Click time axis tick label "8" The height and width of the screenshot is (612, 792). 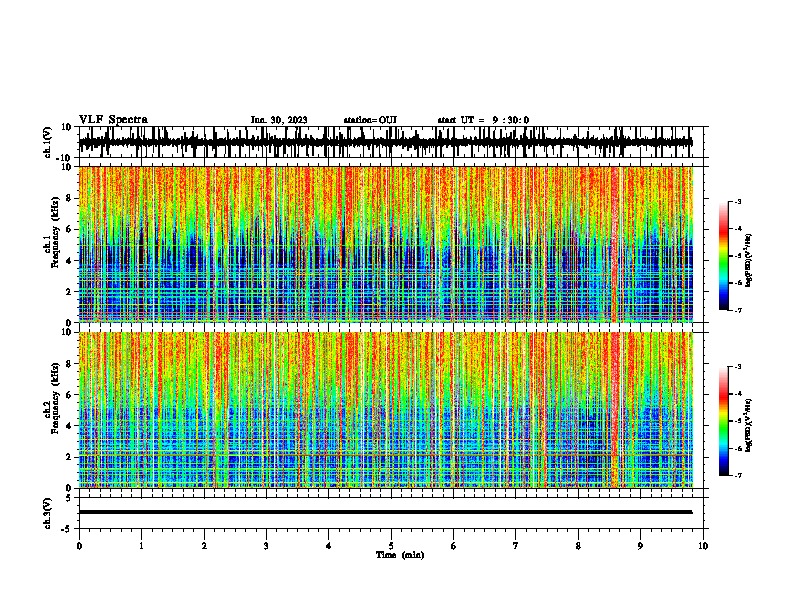(x=578, y=546)
